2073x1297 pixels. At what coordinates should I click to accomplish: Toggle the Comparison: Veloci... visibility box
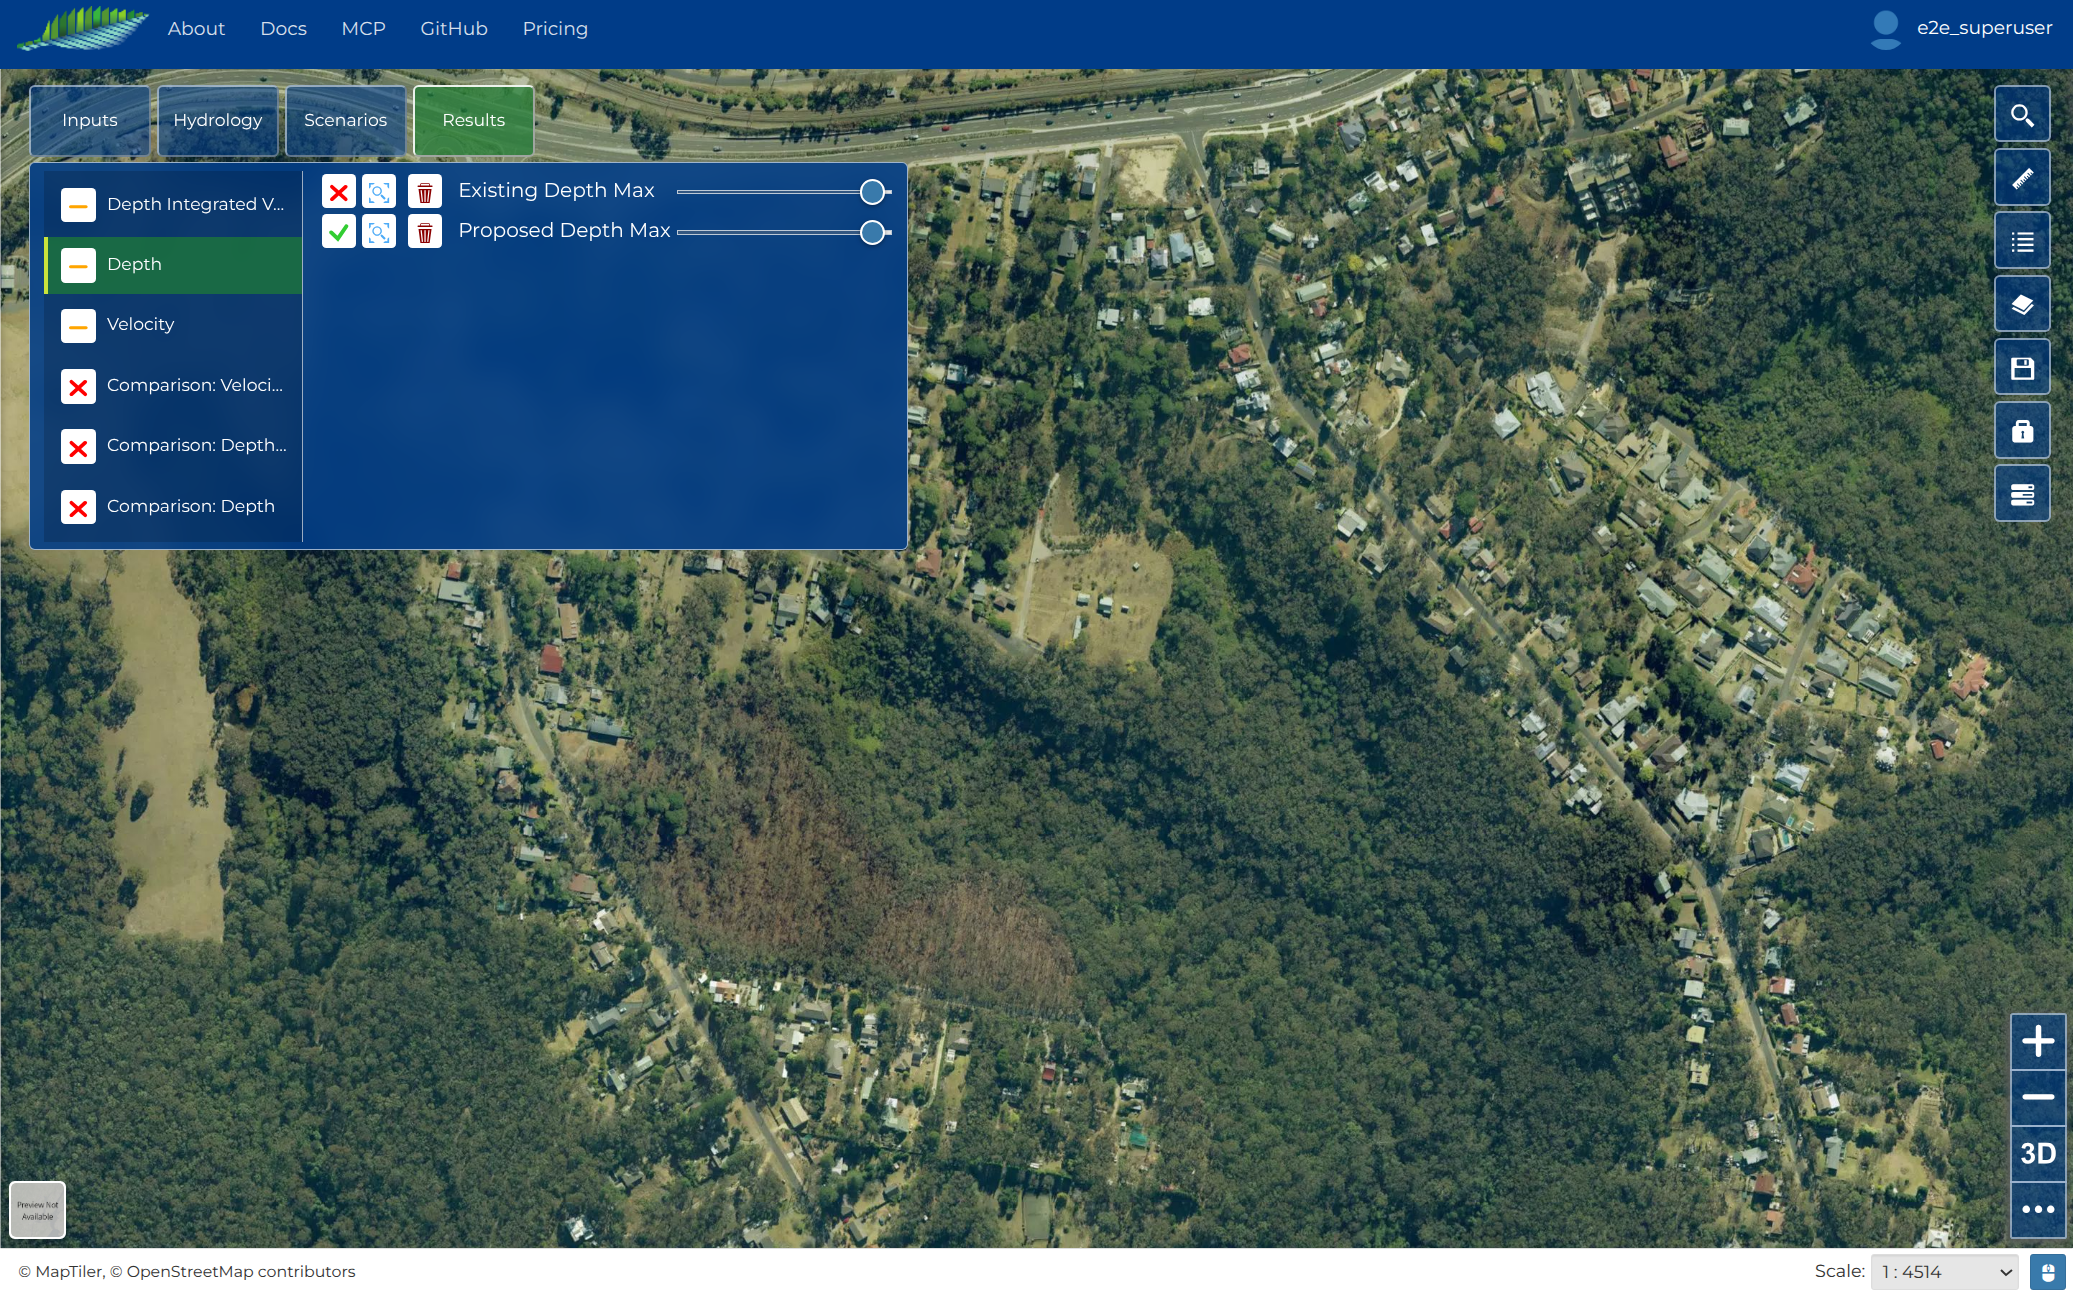78,386
